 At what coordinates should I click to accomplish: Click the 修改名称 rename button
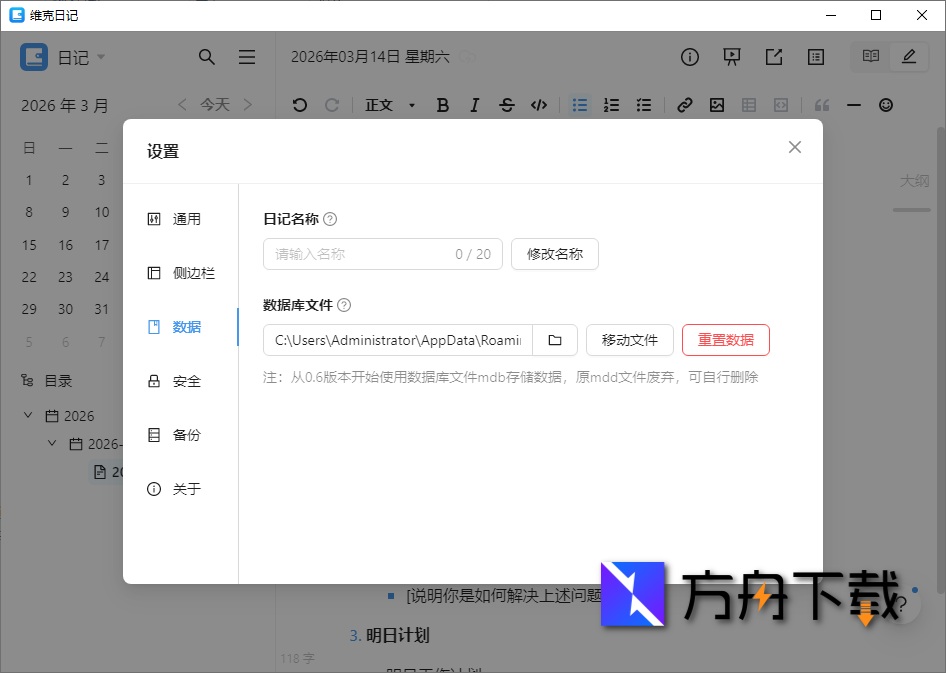[x=554, y=254]
